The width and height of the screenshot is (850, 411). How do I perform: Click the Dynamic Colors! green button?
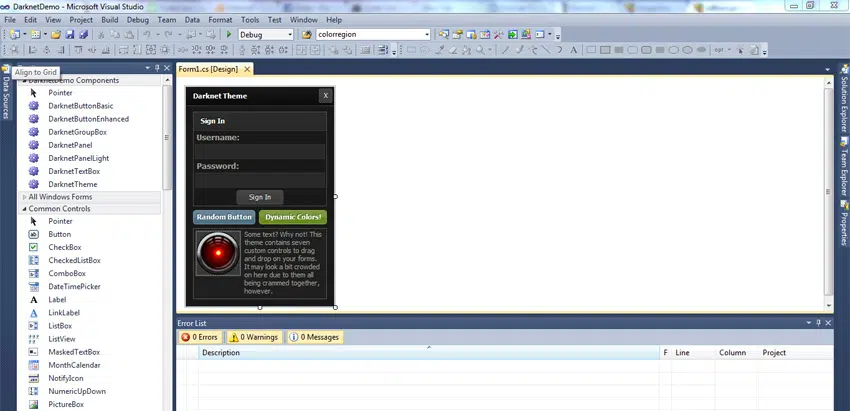tap(293, 217)
